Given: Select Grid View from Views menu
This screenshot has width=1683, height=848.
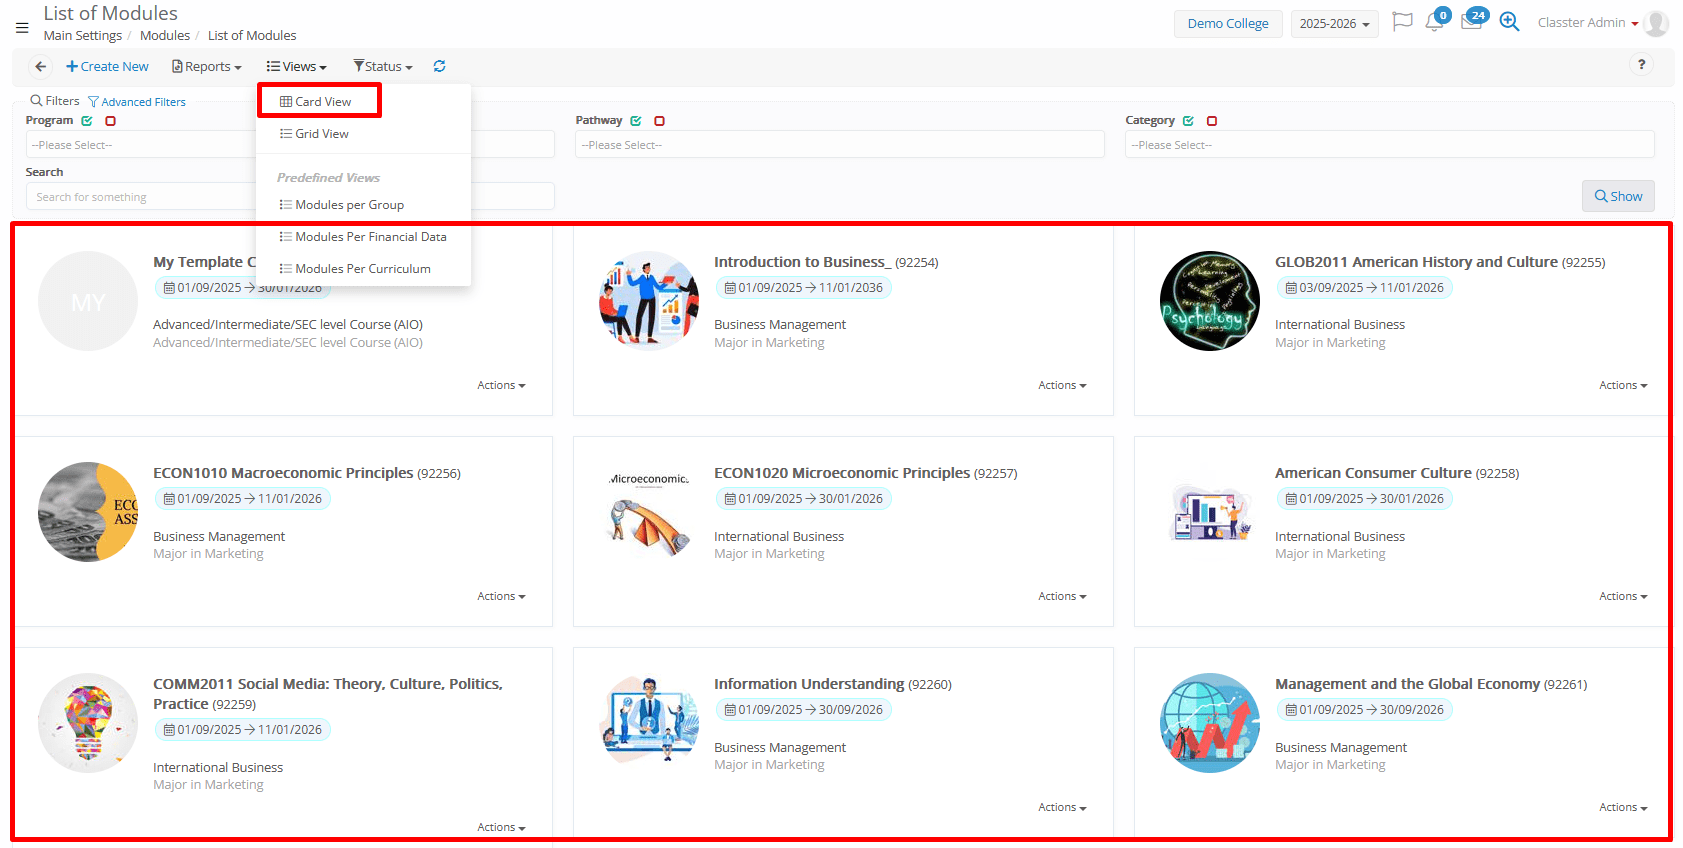Looking at the screenshot, I should (321, 134).
